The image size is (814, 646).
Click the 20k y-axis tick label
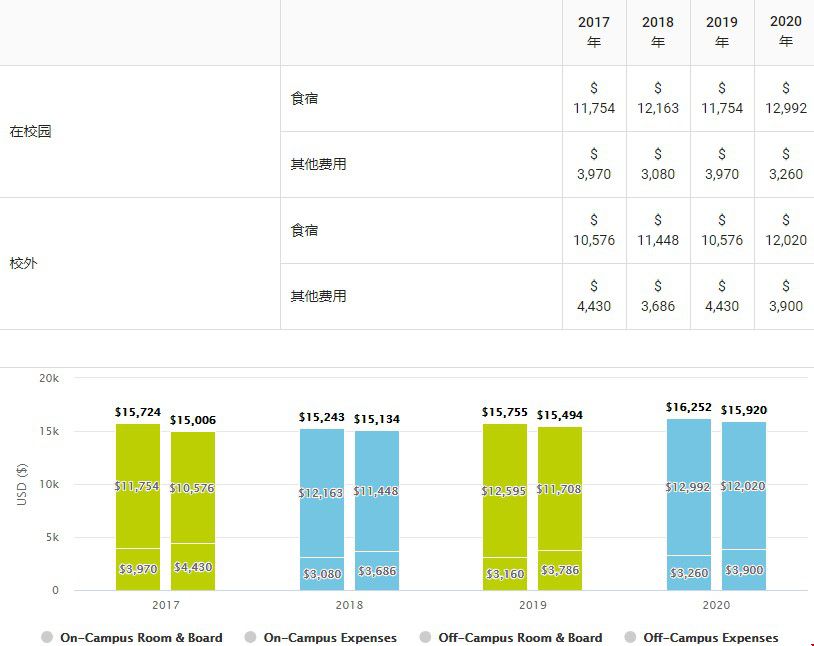pos(49,378)
